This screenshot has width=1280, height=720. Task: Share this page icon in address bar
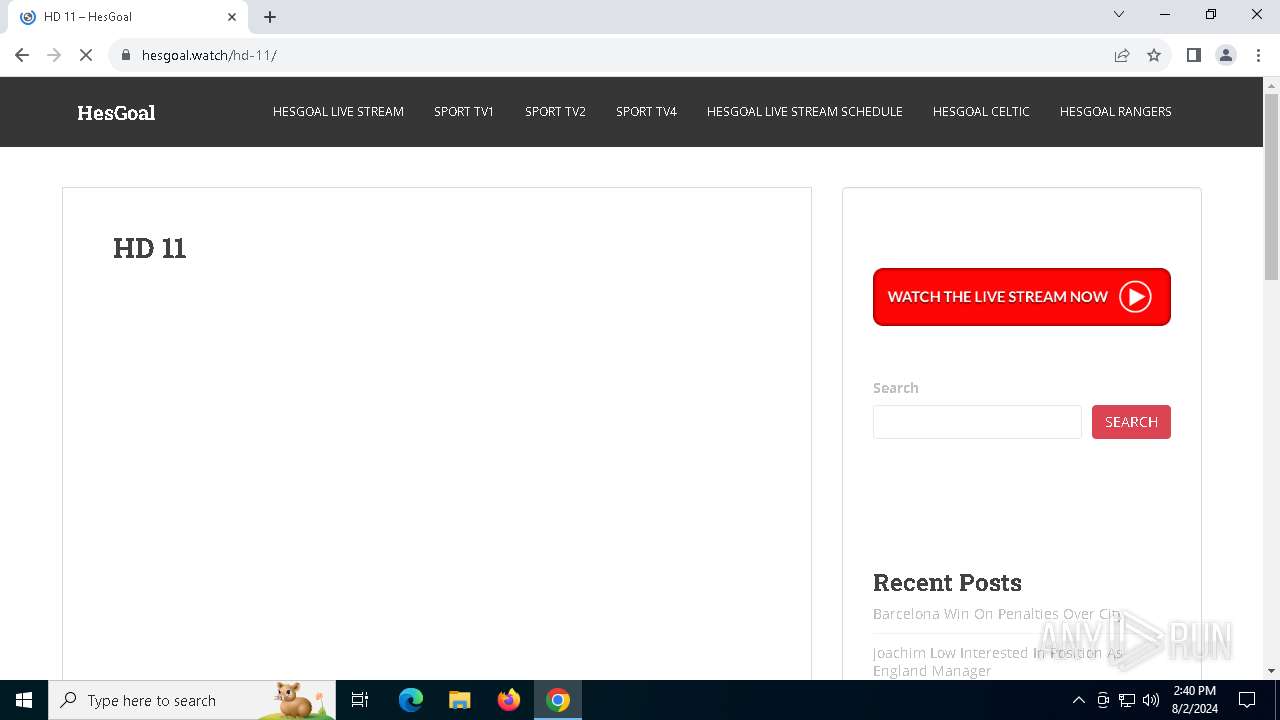click(1122, 55)
